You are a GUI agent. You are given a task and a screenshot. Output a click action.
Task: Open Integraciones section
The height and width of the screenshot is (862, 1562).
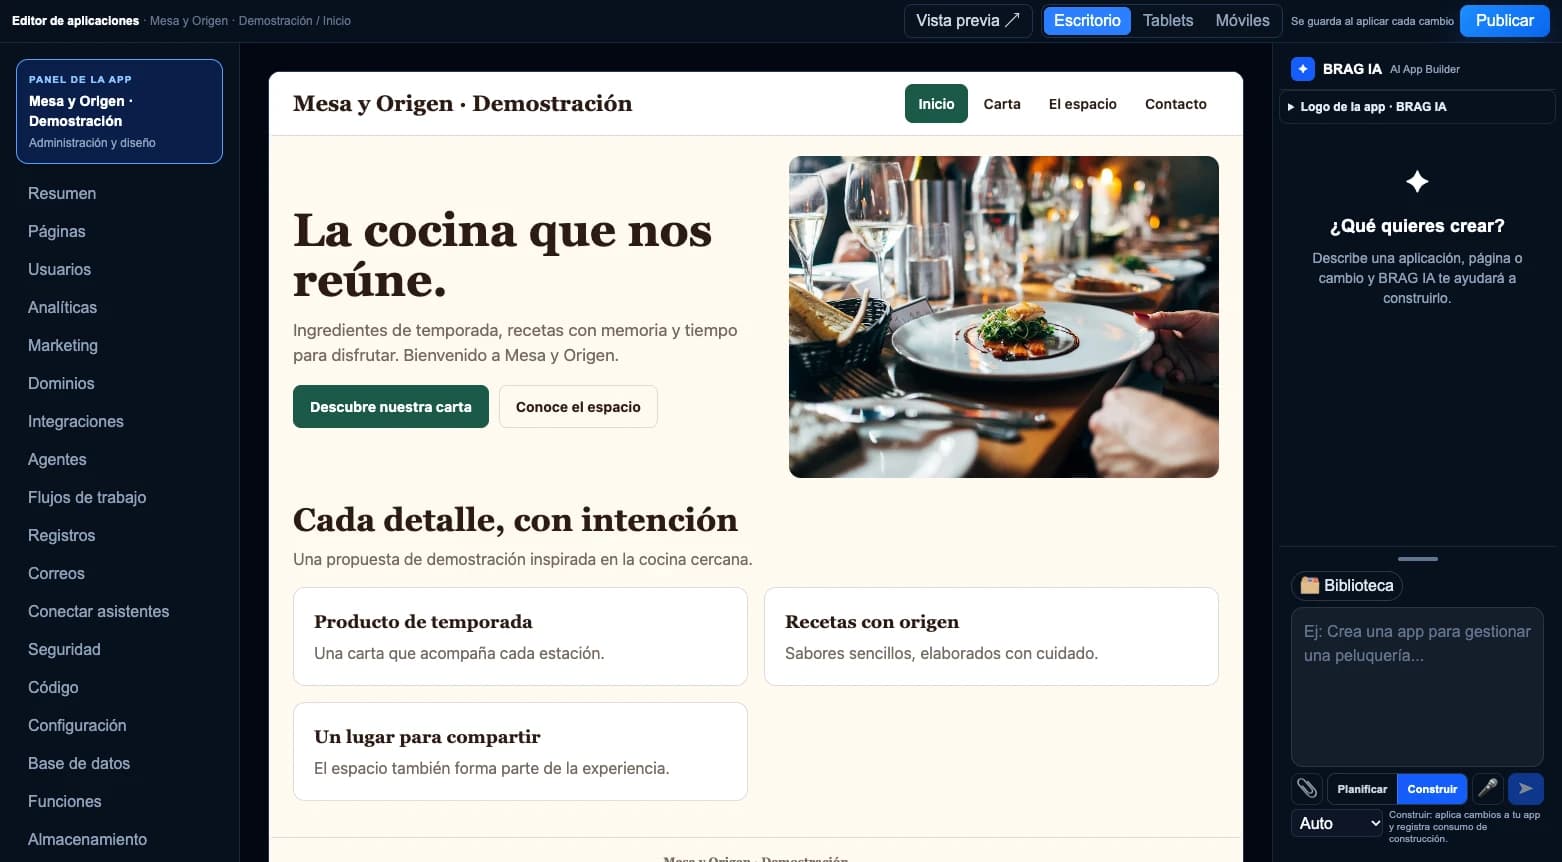pos(76,422)
